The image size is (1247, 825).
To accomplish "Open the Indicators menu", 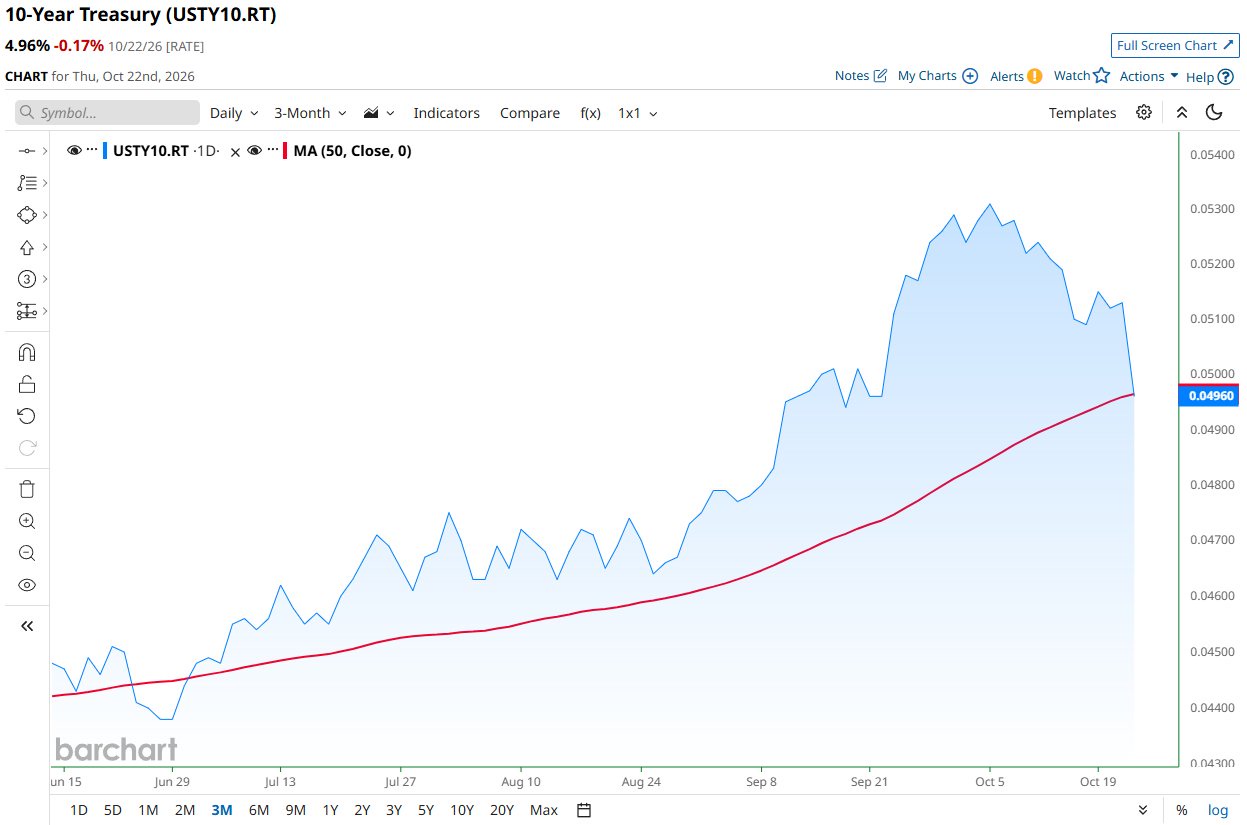I will tap(447, 113).
